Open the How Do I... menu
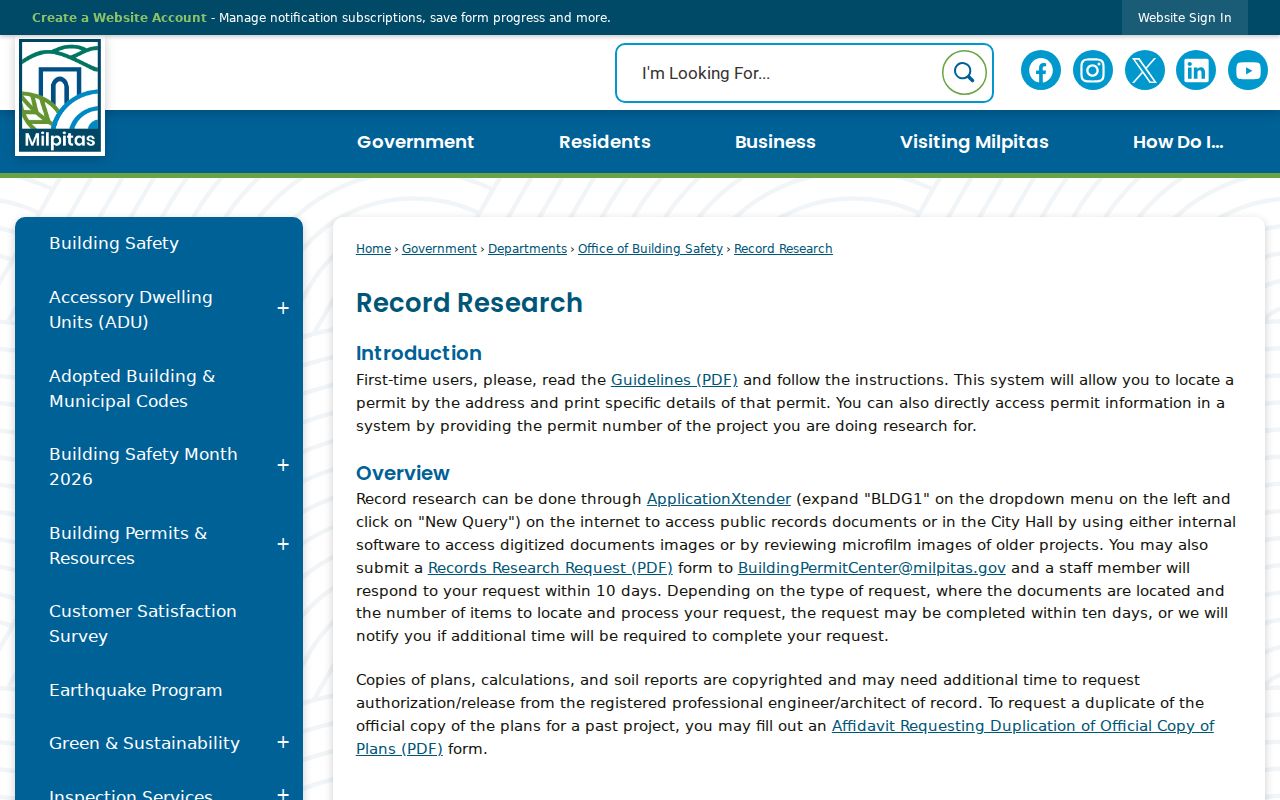Viewport: 1280px width, 800px height. 1178,142
